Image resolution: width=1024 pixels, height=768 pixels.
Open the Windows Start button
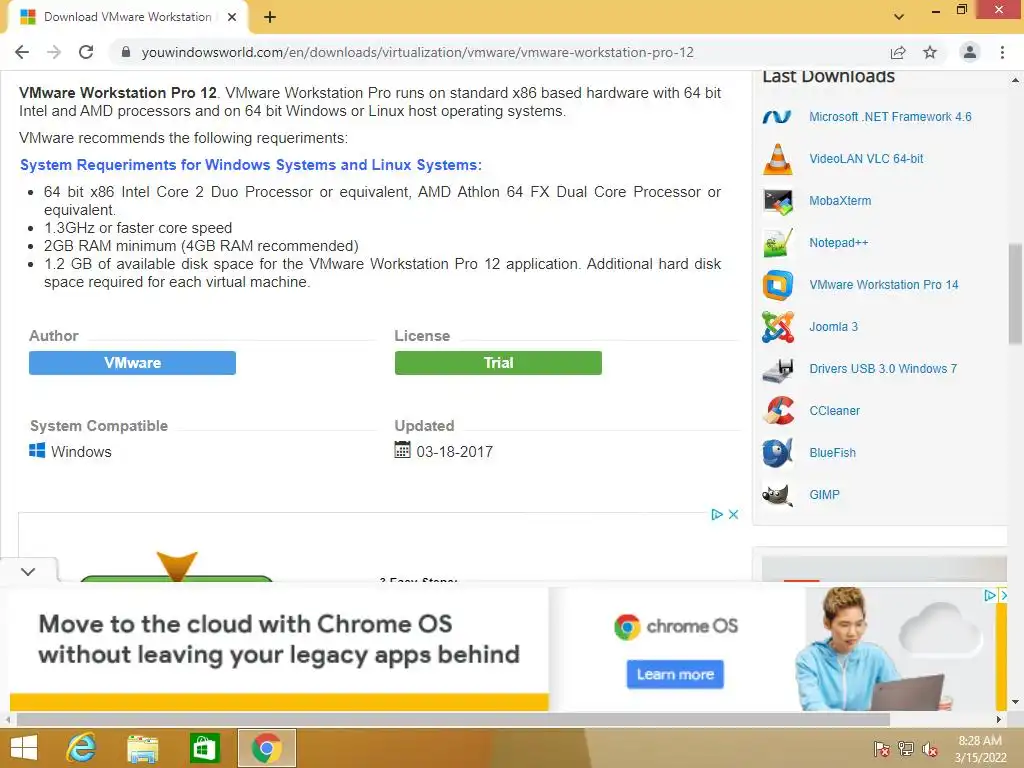24,748
